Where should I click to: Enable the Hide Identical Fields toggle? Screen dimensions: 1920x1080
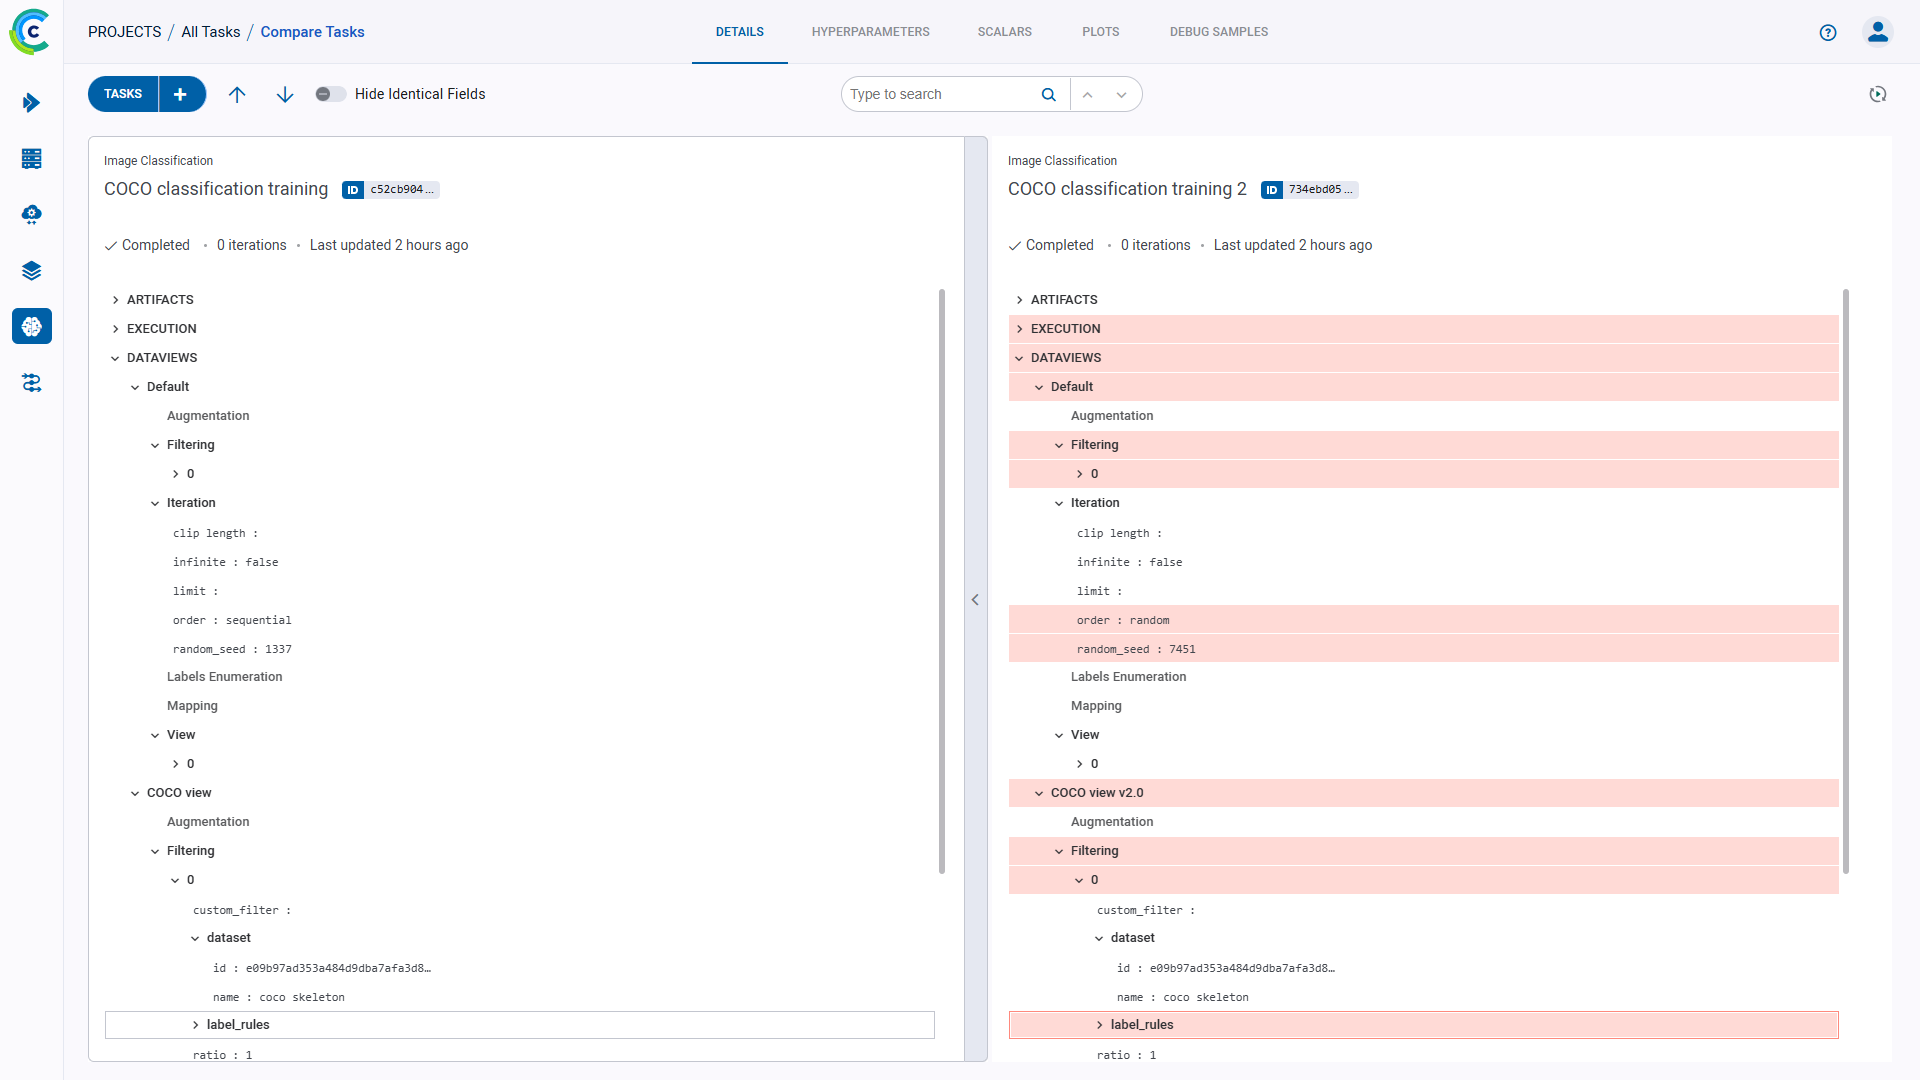point(330,93)
